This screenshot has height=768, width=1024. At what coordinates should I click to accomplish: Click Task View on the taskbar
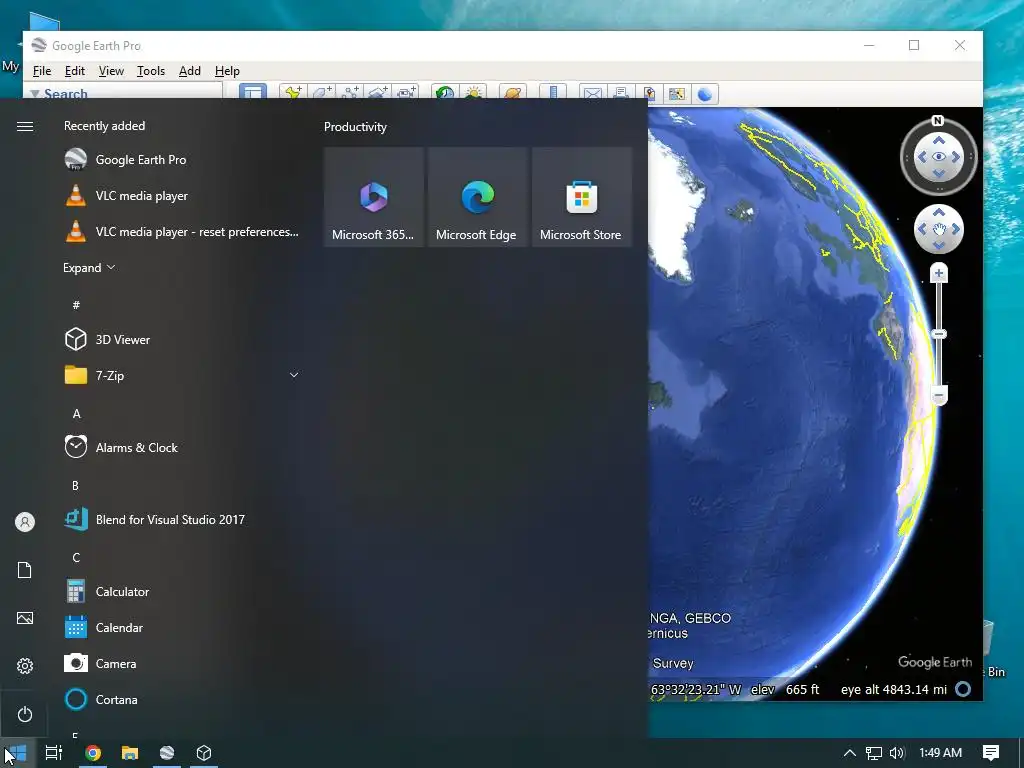click(54, 753)
